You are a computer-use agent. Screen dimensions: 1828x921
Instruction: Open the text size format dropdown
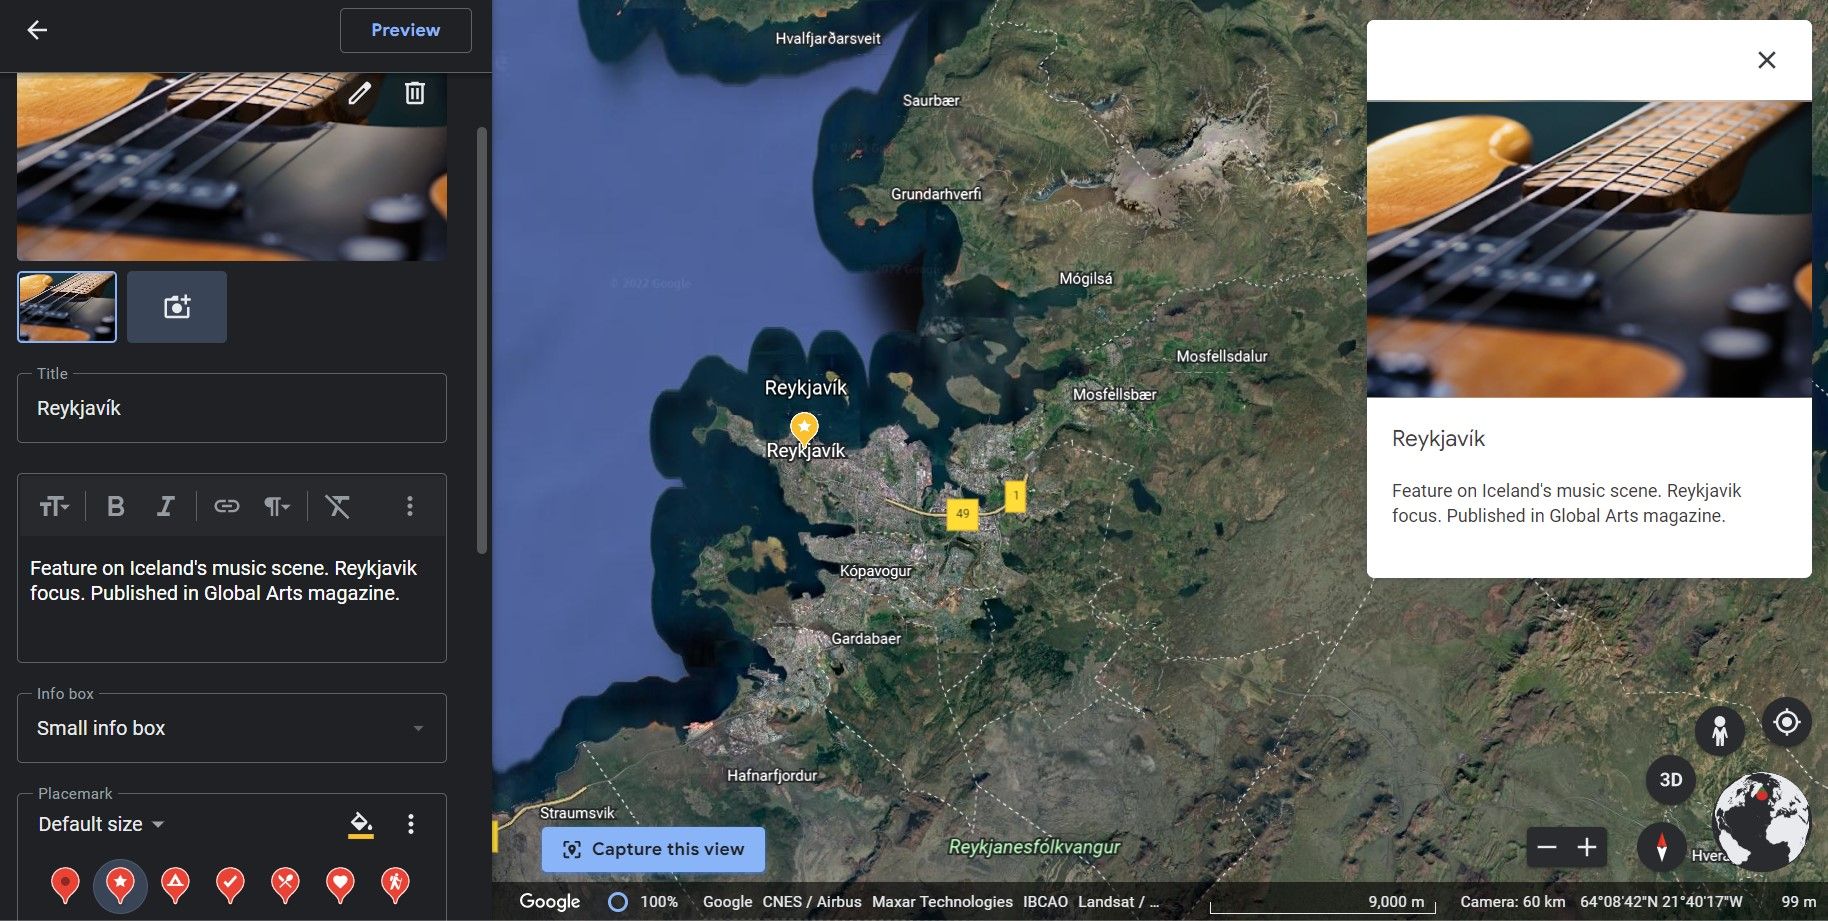[x=55, y=505]
